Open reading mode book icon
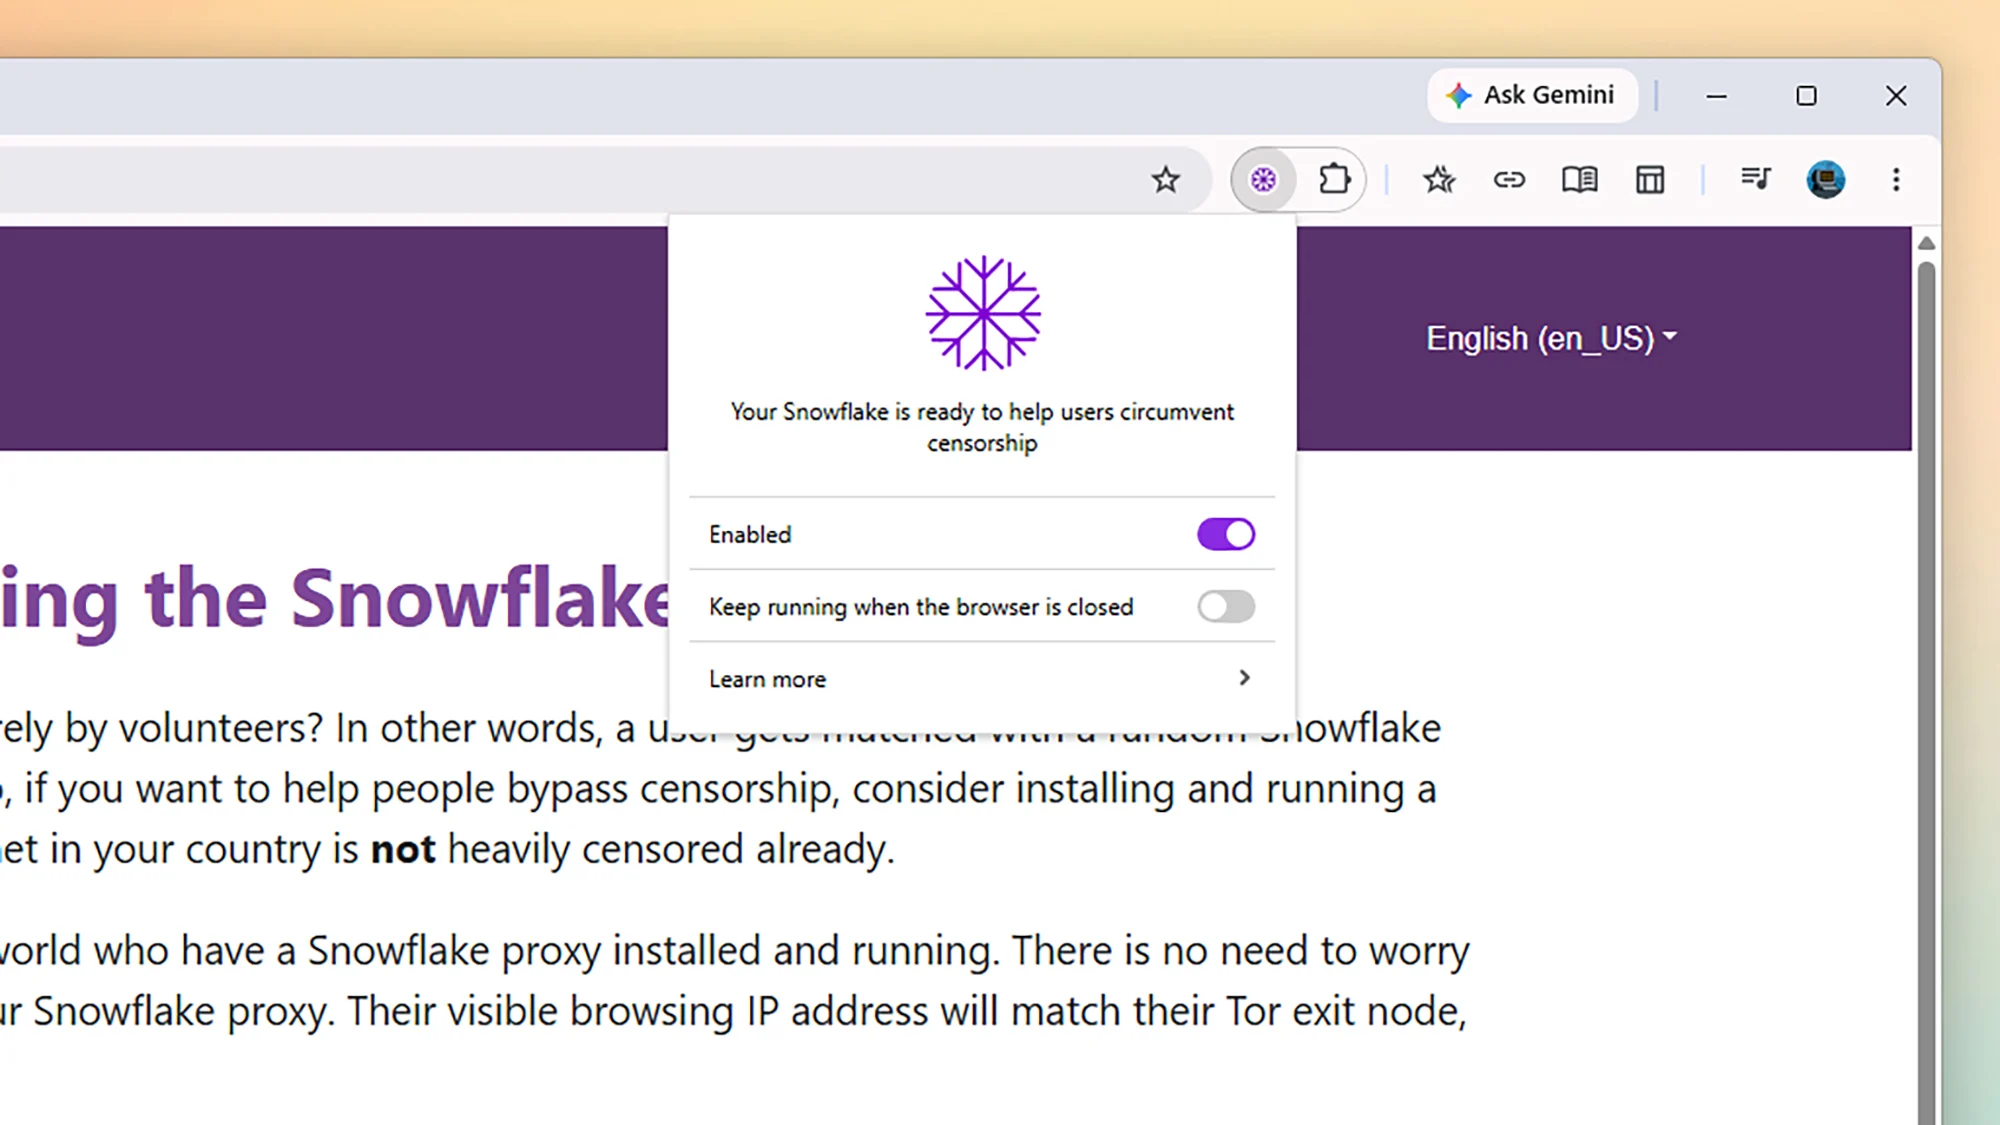The image size is (2000, 1125). [1580, 180]
